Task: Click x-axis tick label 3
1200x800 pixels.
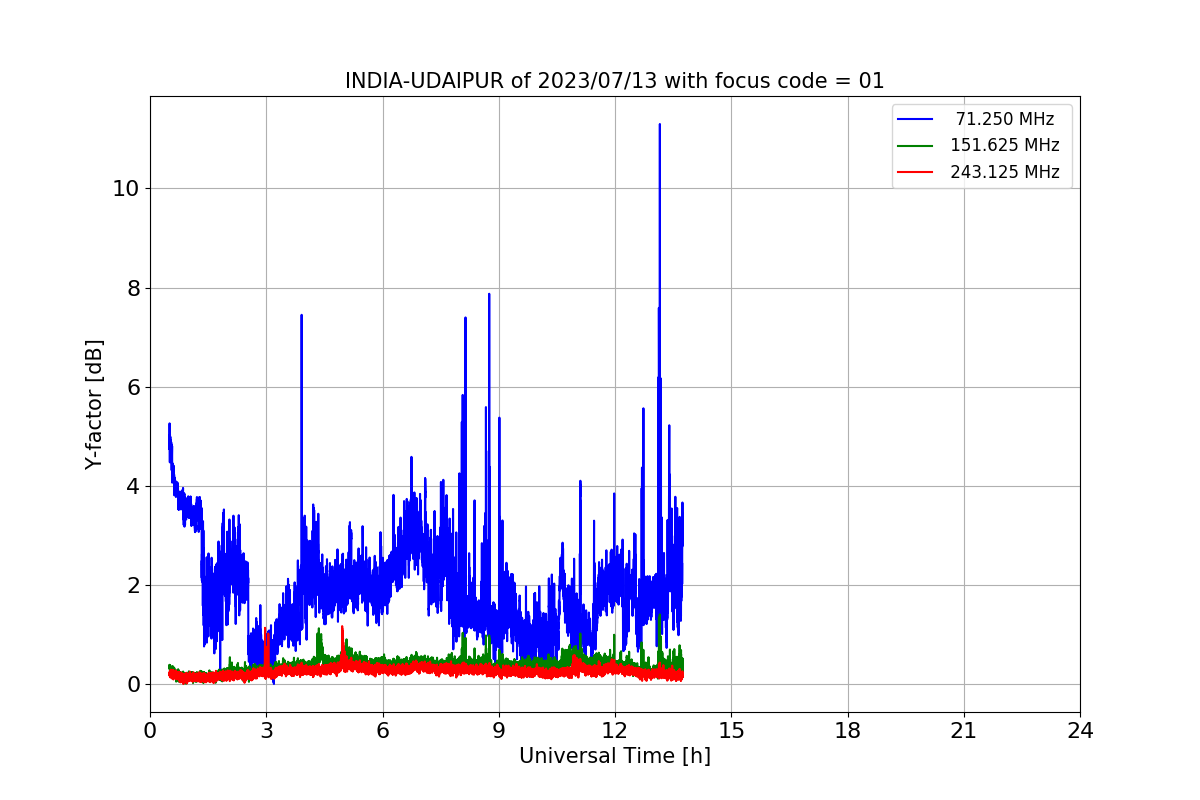Action: [x=266, y=731]
